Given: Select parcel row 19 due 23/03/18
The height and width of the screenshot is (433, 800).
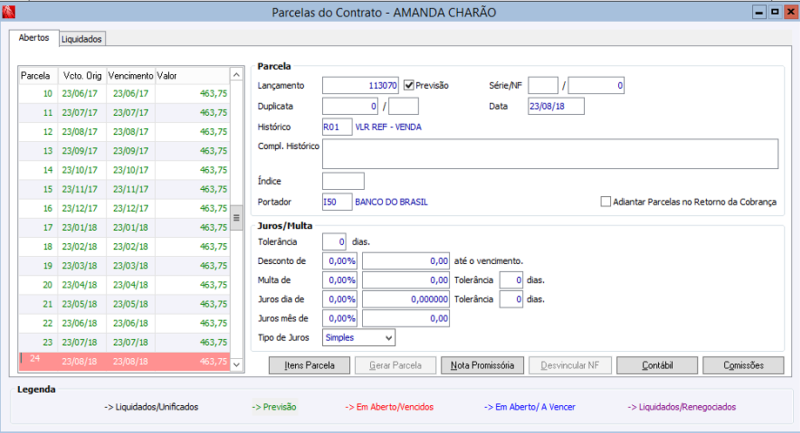Looking at the screenshot, I should 124,266.
